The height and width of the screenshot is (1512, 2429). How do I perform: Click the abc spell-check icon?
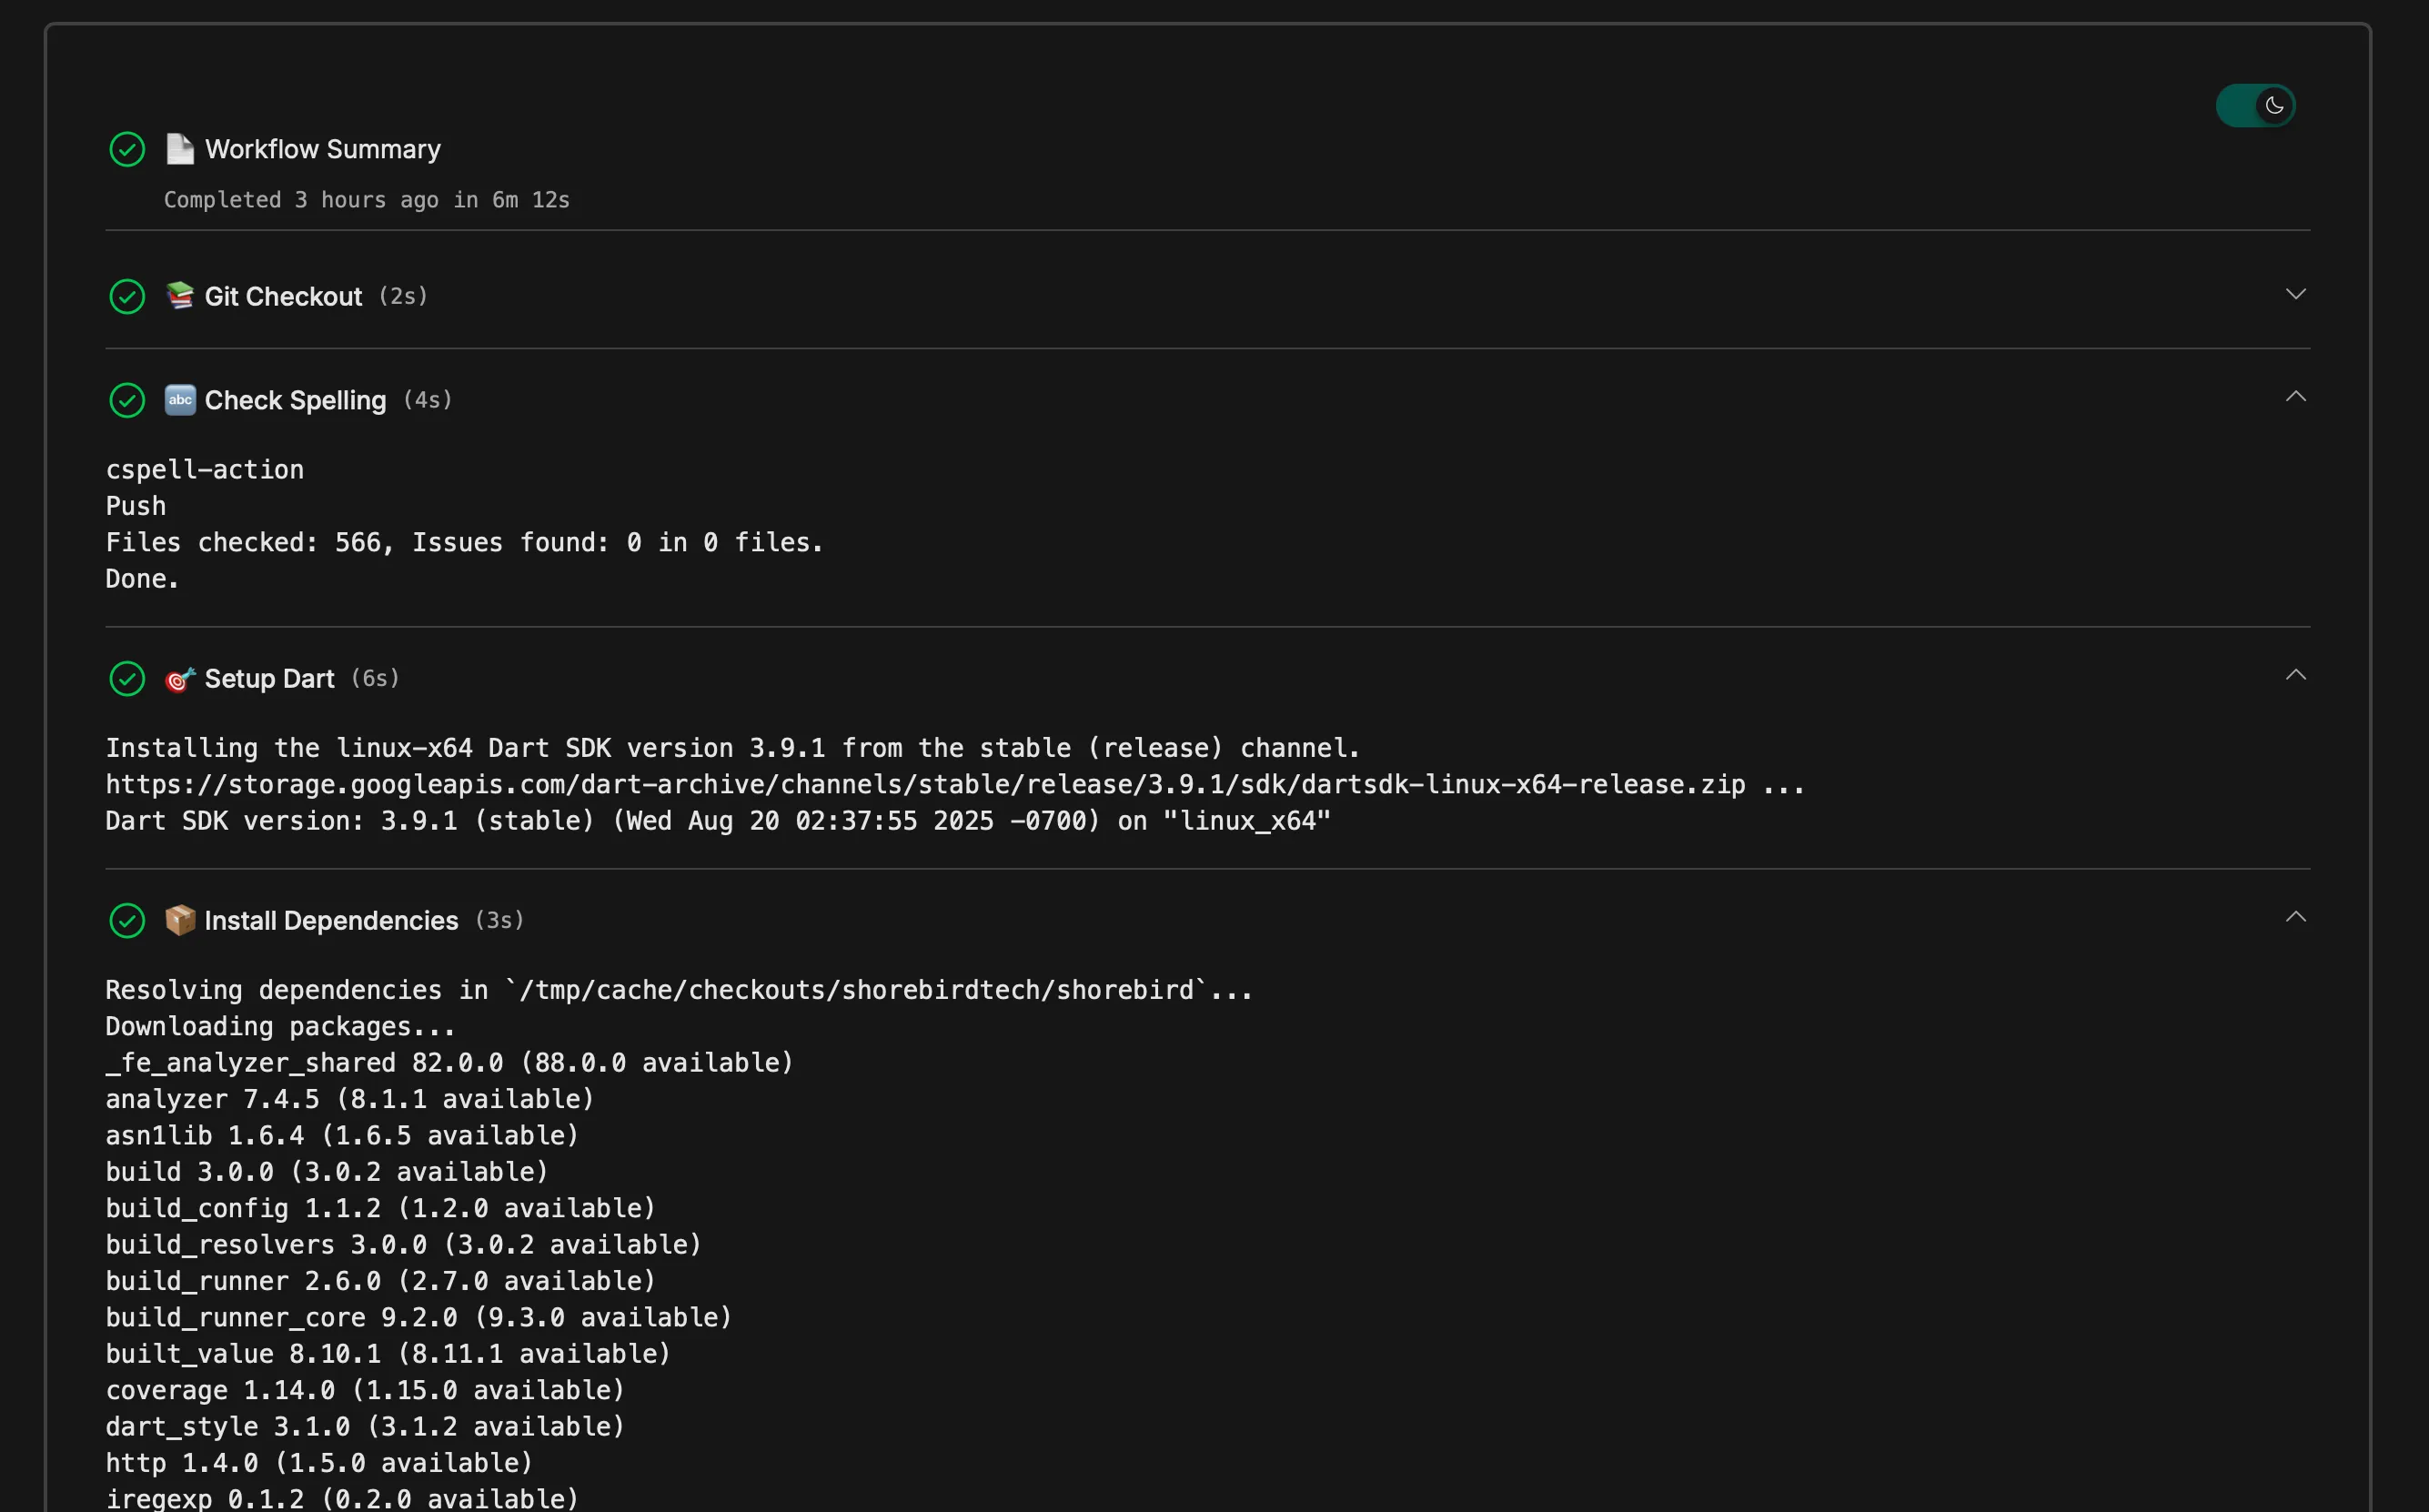point(180,400)
